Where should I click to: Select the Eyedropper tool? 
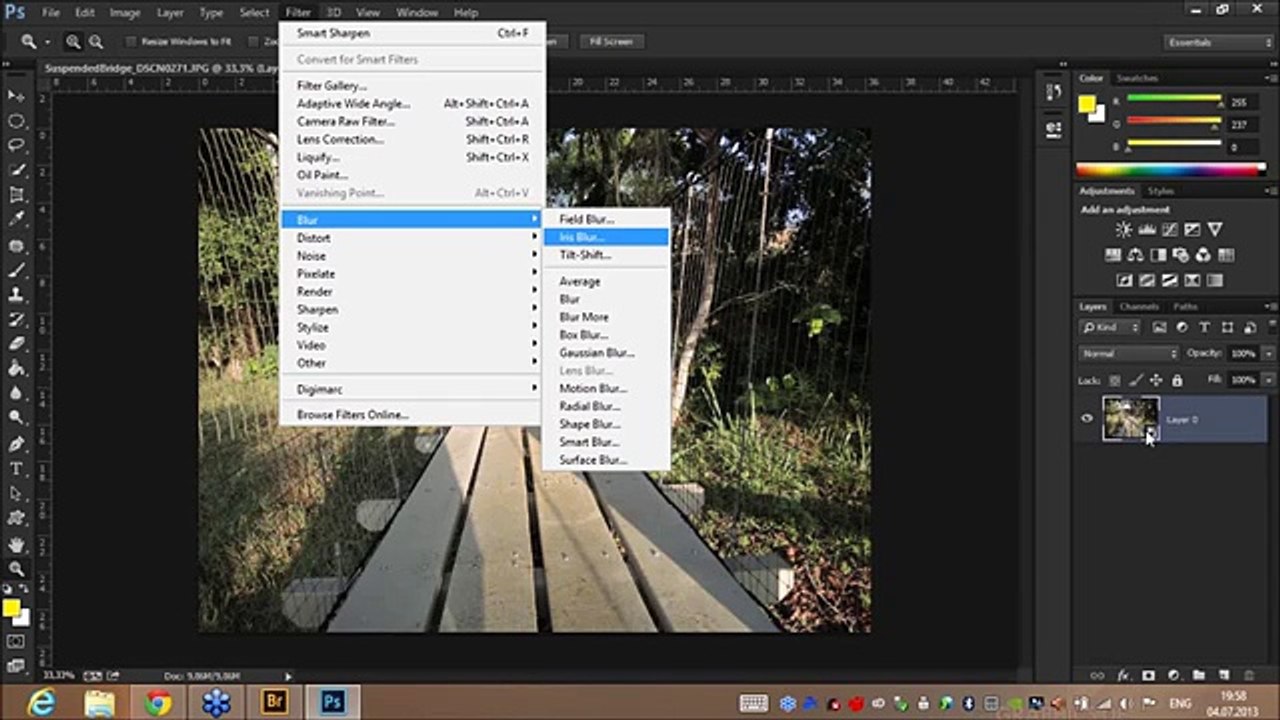coord(16,220)
